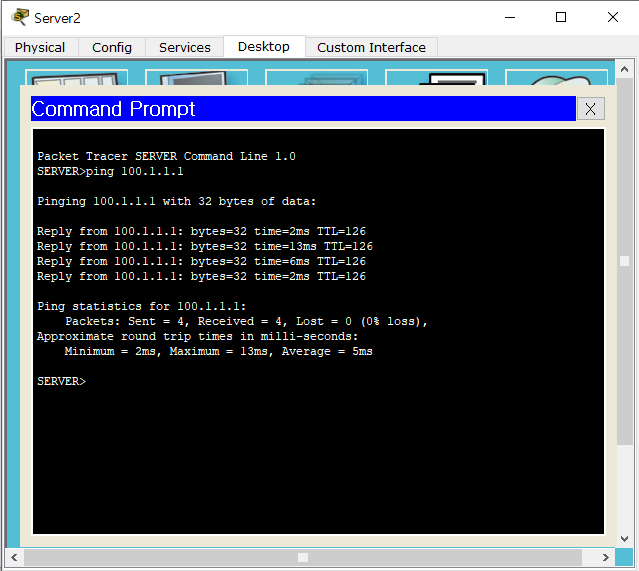The height and width of the screenshot is (571, 639).
Task: Close the Command Prompt panel
Action: (591, 109)
